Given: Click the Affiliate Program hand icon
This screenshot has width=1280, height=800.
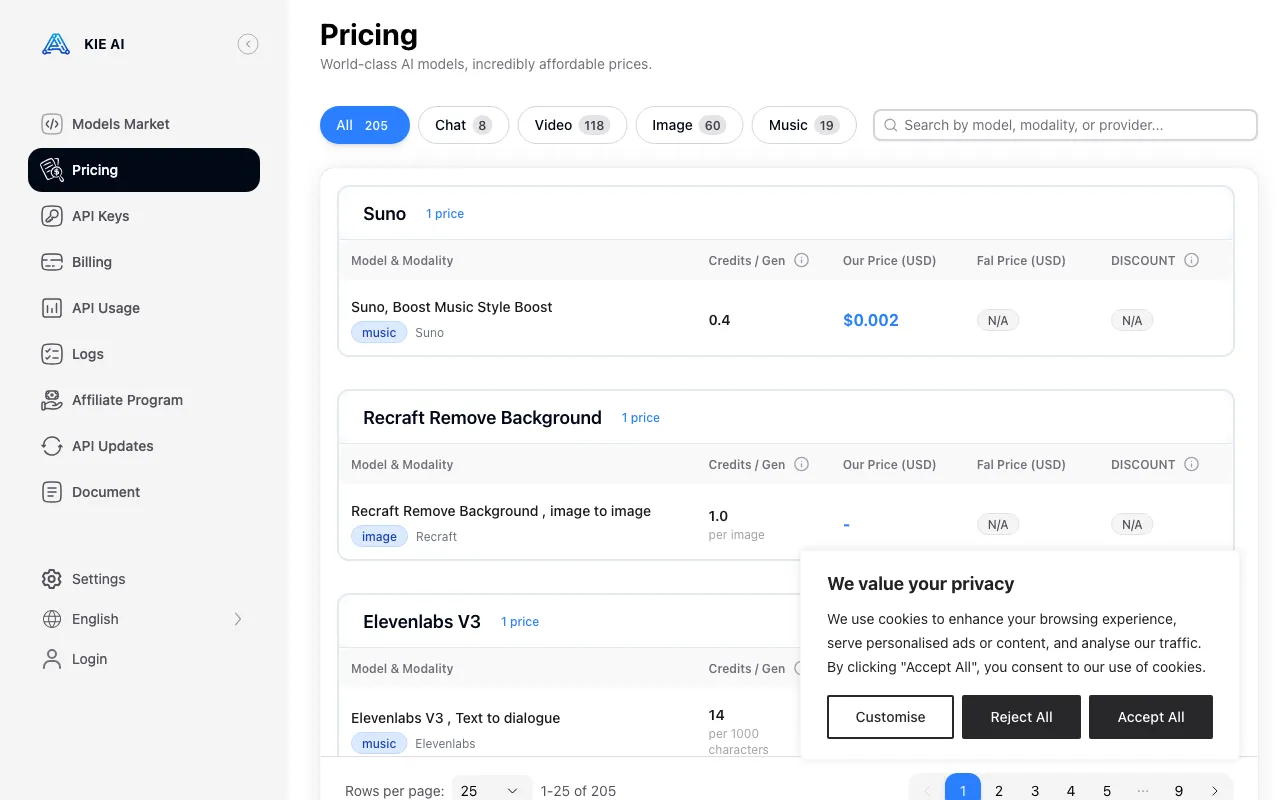Looking at the screenshot, I should tap(51, 400).
